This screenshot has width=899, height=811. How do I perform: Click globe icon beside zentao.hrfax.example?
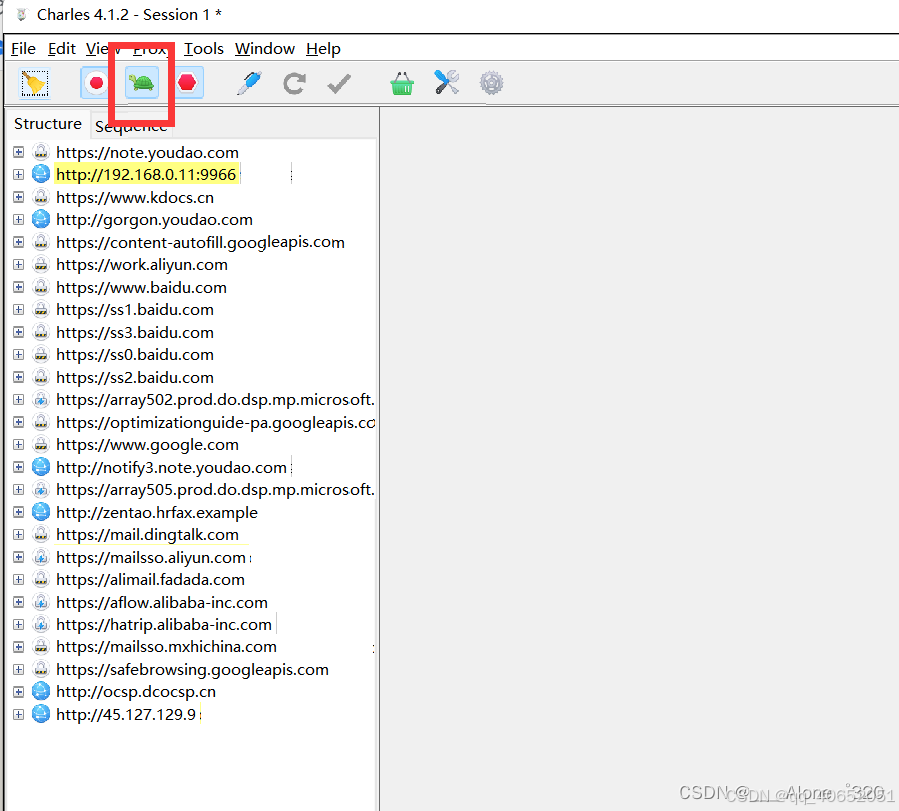click(x=41, y=511)
